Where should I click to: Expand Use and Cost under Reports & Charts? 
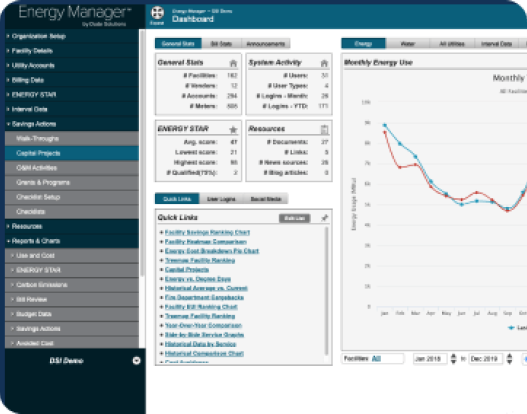click(x=72, y=255)
